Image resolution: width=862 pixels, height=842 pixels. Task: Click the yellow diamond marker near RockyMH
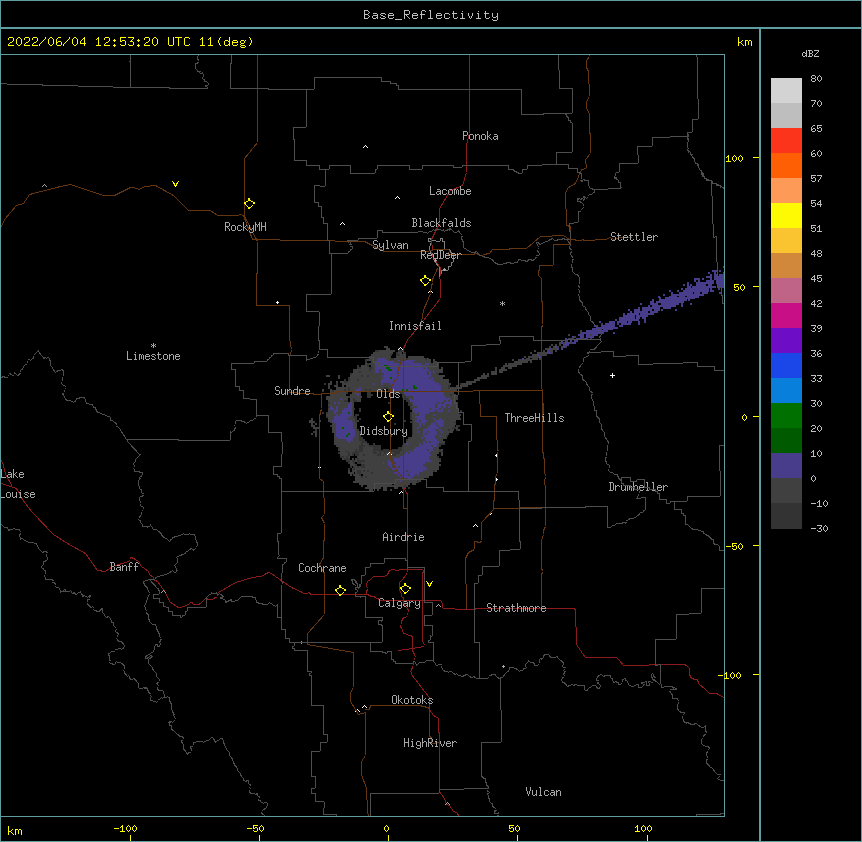click(x=250, y=204)
